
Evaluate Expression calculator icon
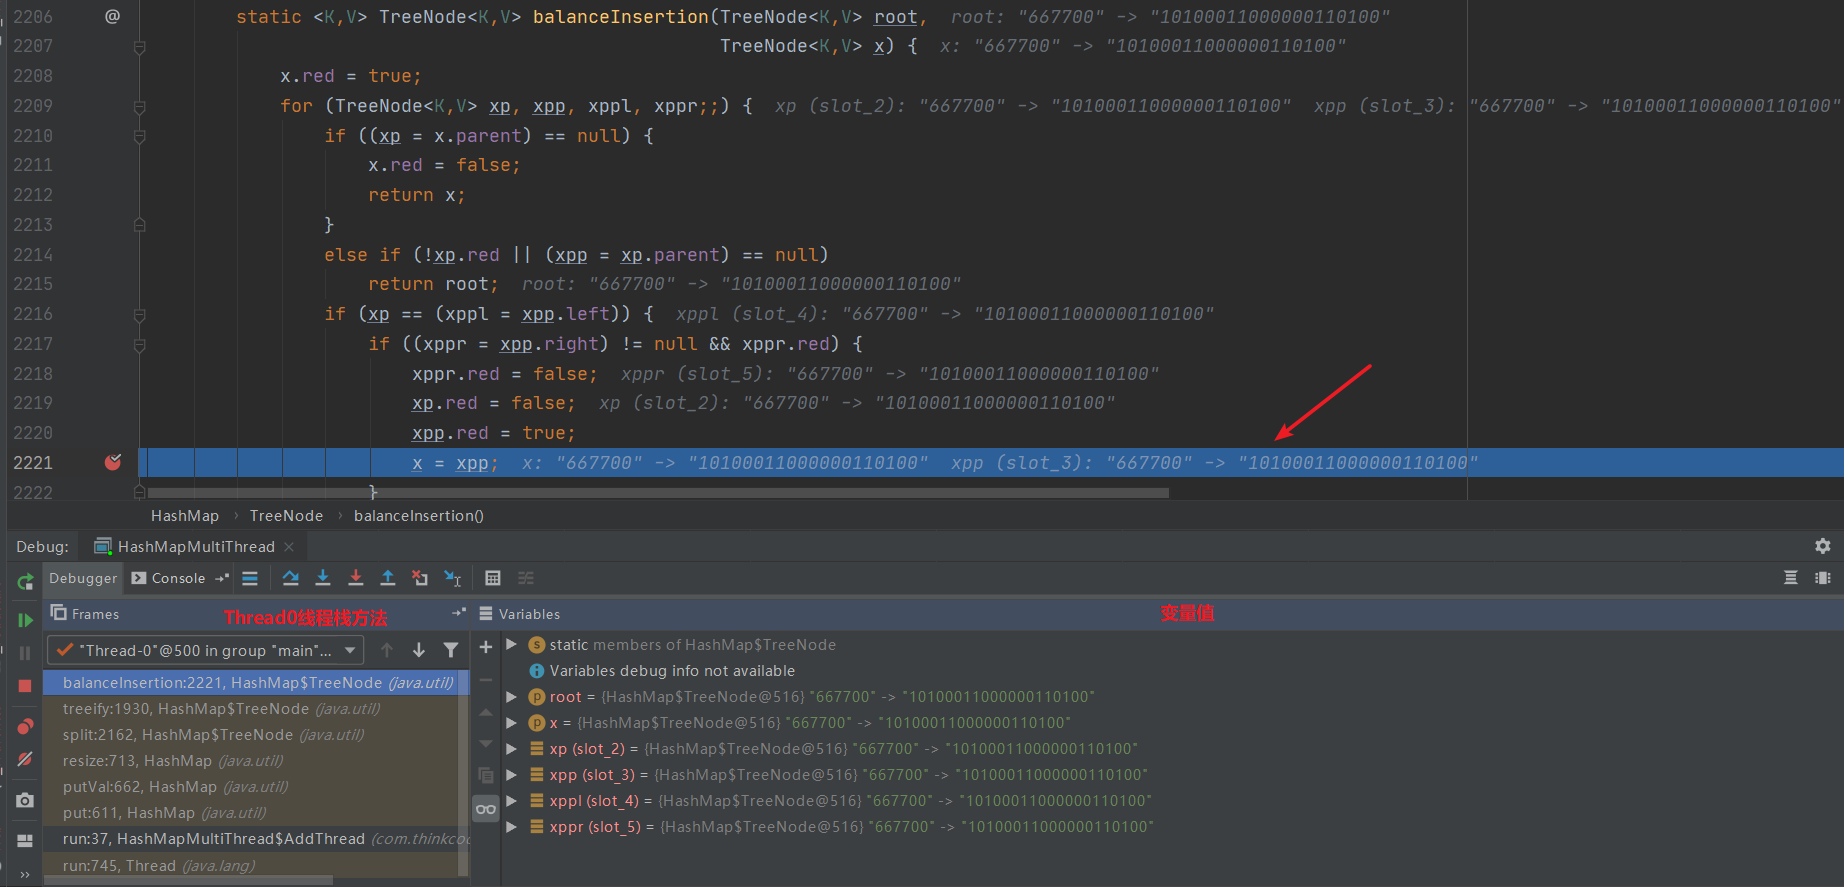(x=493, y=578)
